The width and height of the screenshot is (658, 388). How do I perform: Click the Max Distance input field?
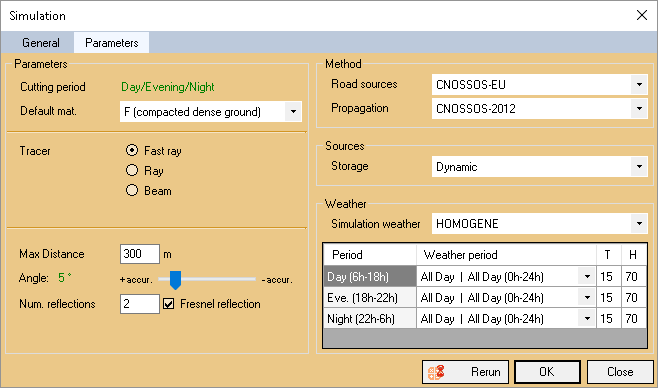click(x=140, y=254)
